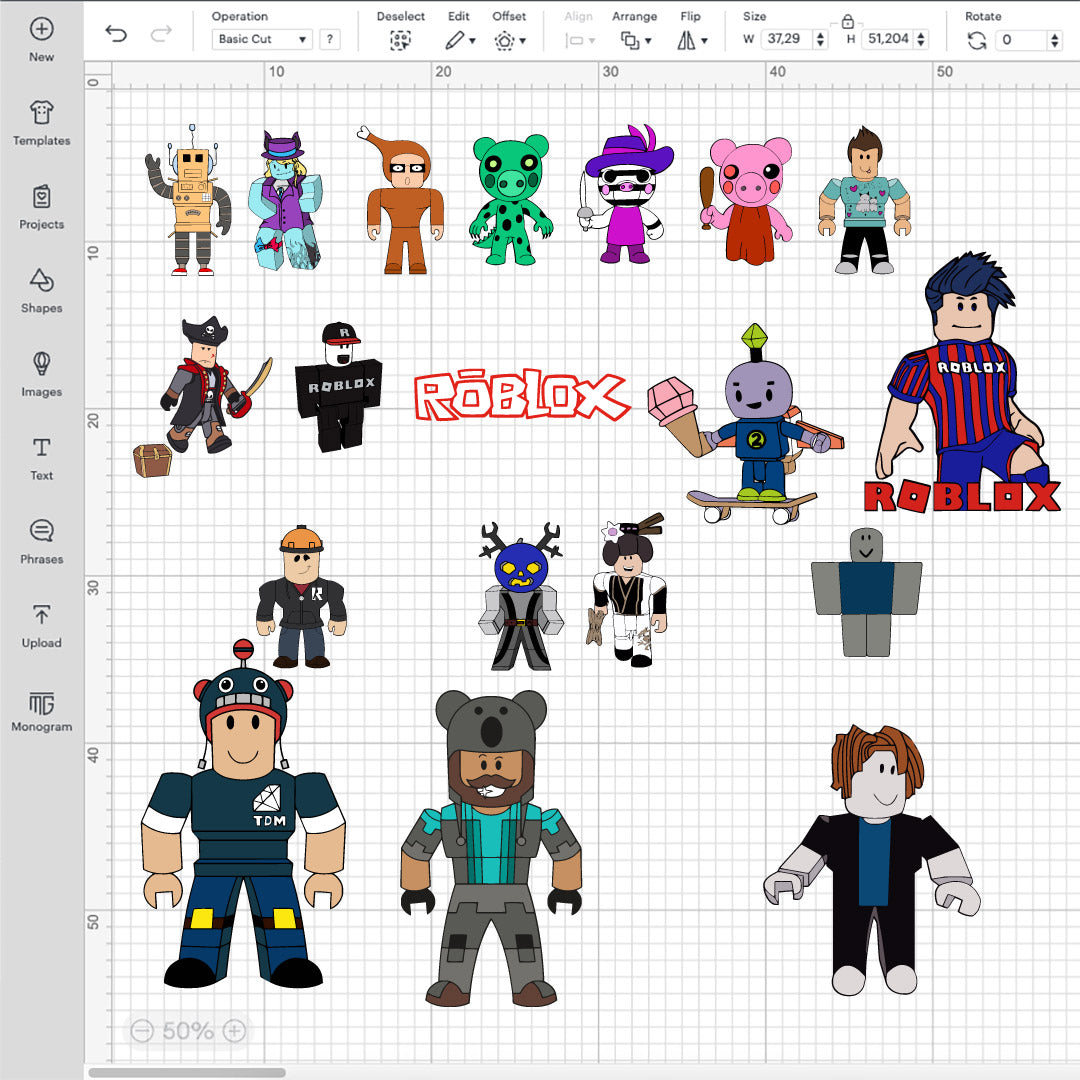
Task: Click the 50% zoom level text
Action: (x=188, y=1030)
